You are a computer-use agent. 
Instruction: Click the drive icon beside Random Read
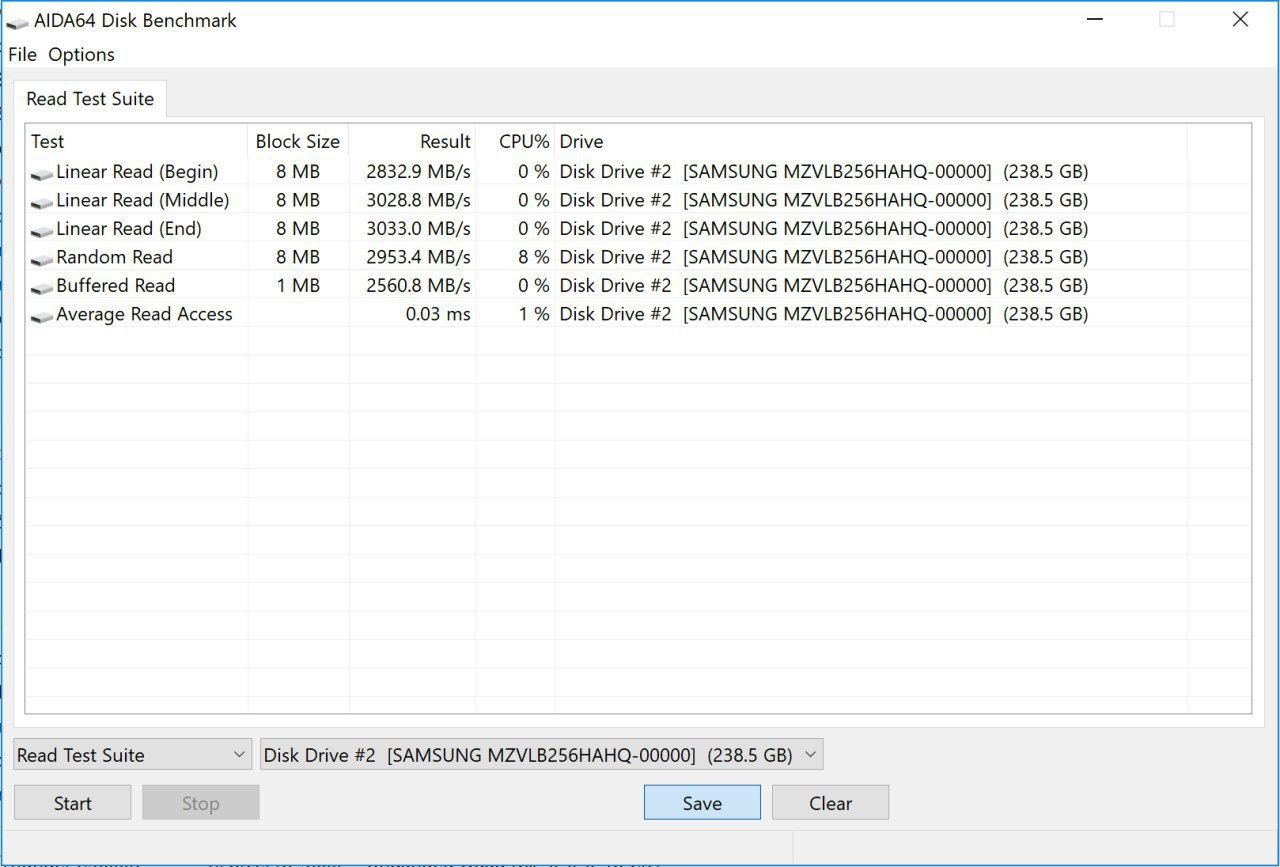pos(41,259)
